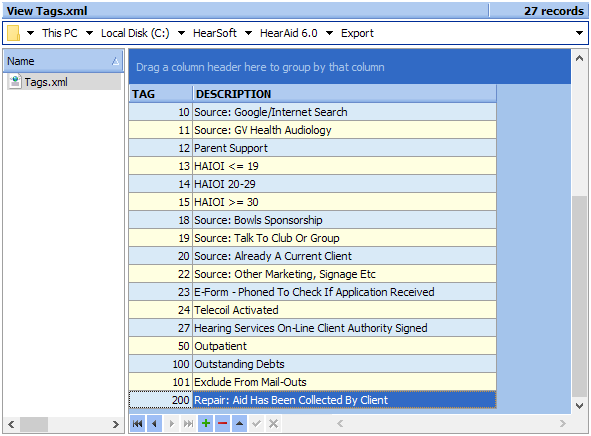The height and width of the screenshot is (436, 591).
Task: Navigate to Local Disk (C:) breadcrumb
Action: pyautogui.click(x=135, y=33)
